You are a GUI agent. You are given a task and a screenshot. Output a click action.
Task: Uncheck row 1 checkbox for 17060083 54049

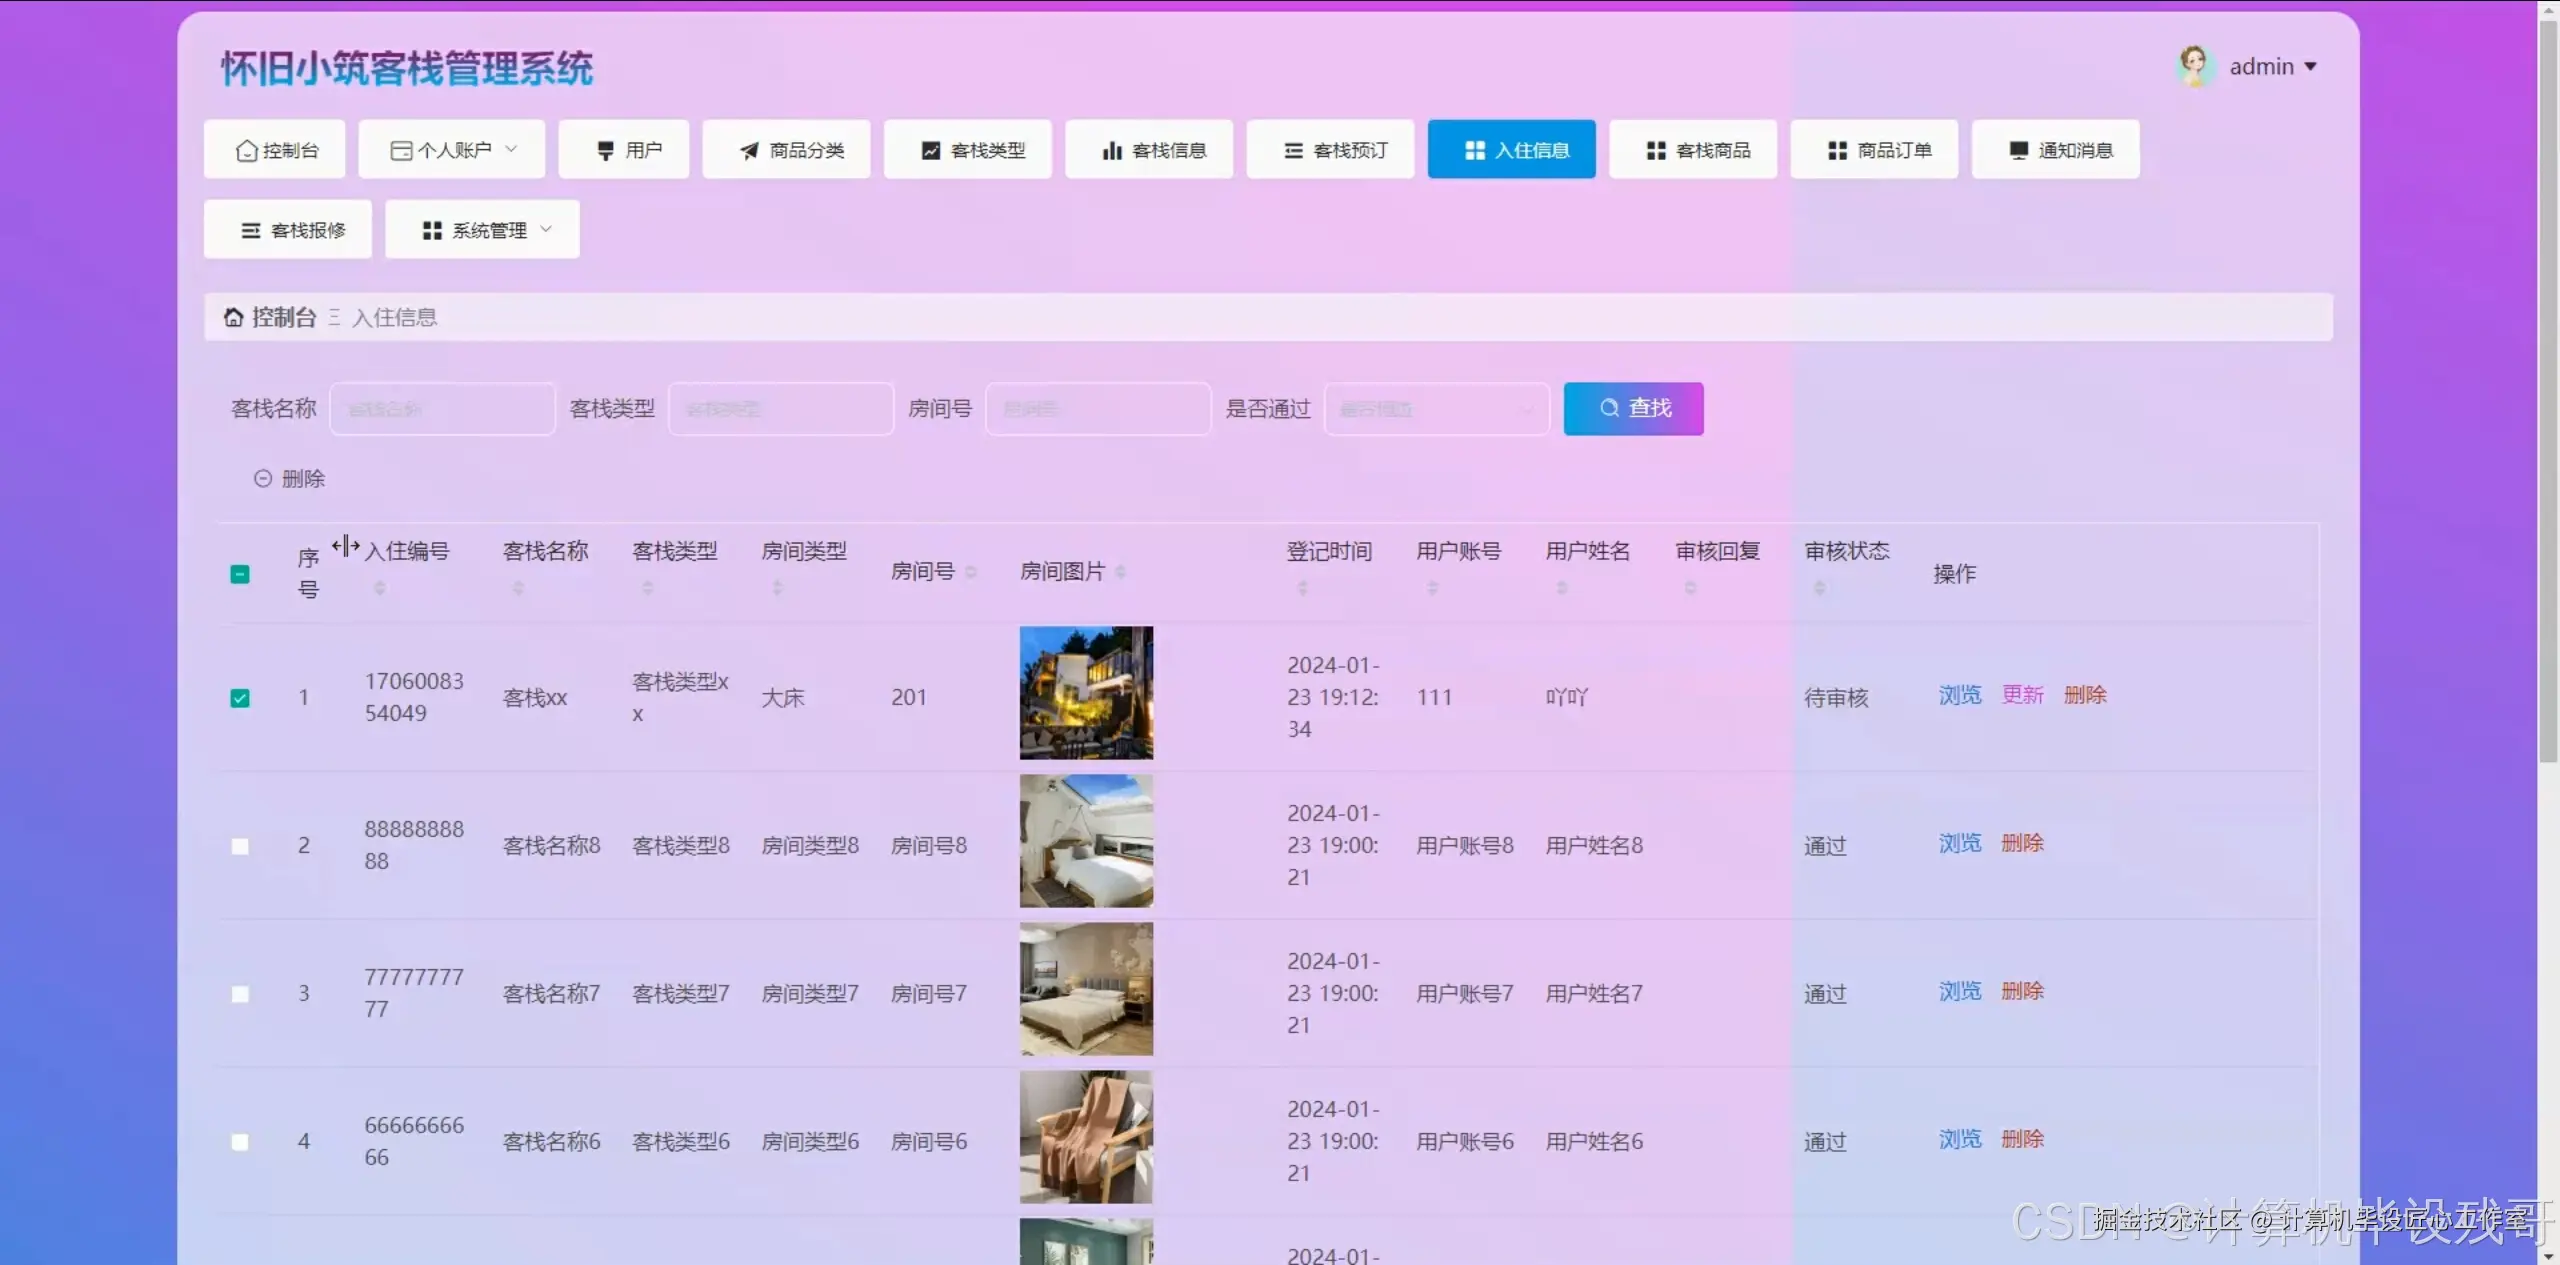(239, 697)
